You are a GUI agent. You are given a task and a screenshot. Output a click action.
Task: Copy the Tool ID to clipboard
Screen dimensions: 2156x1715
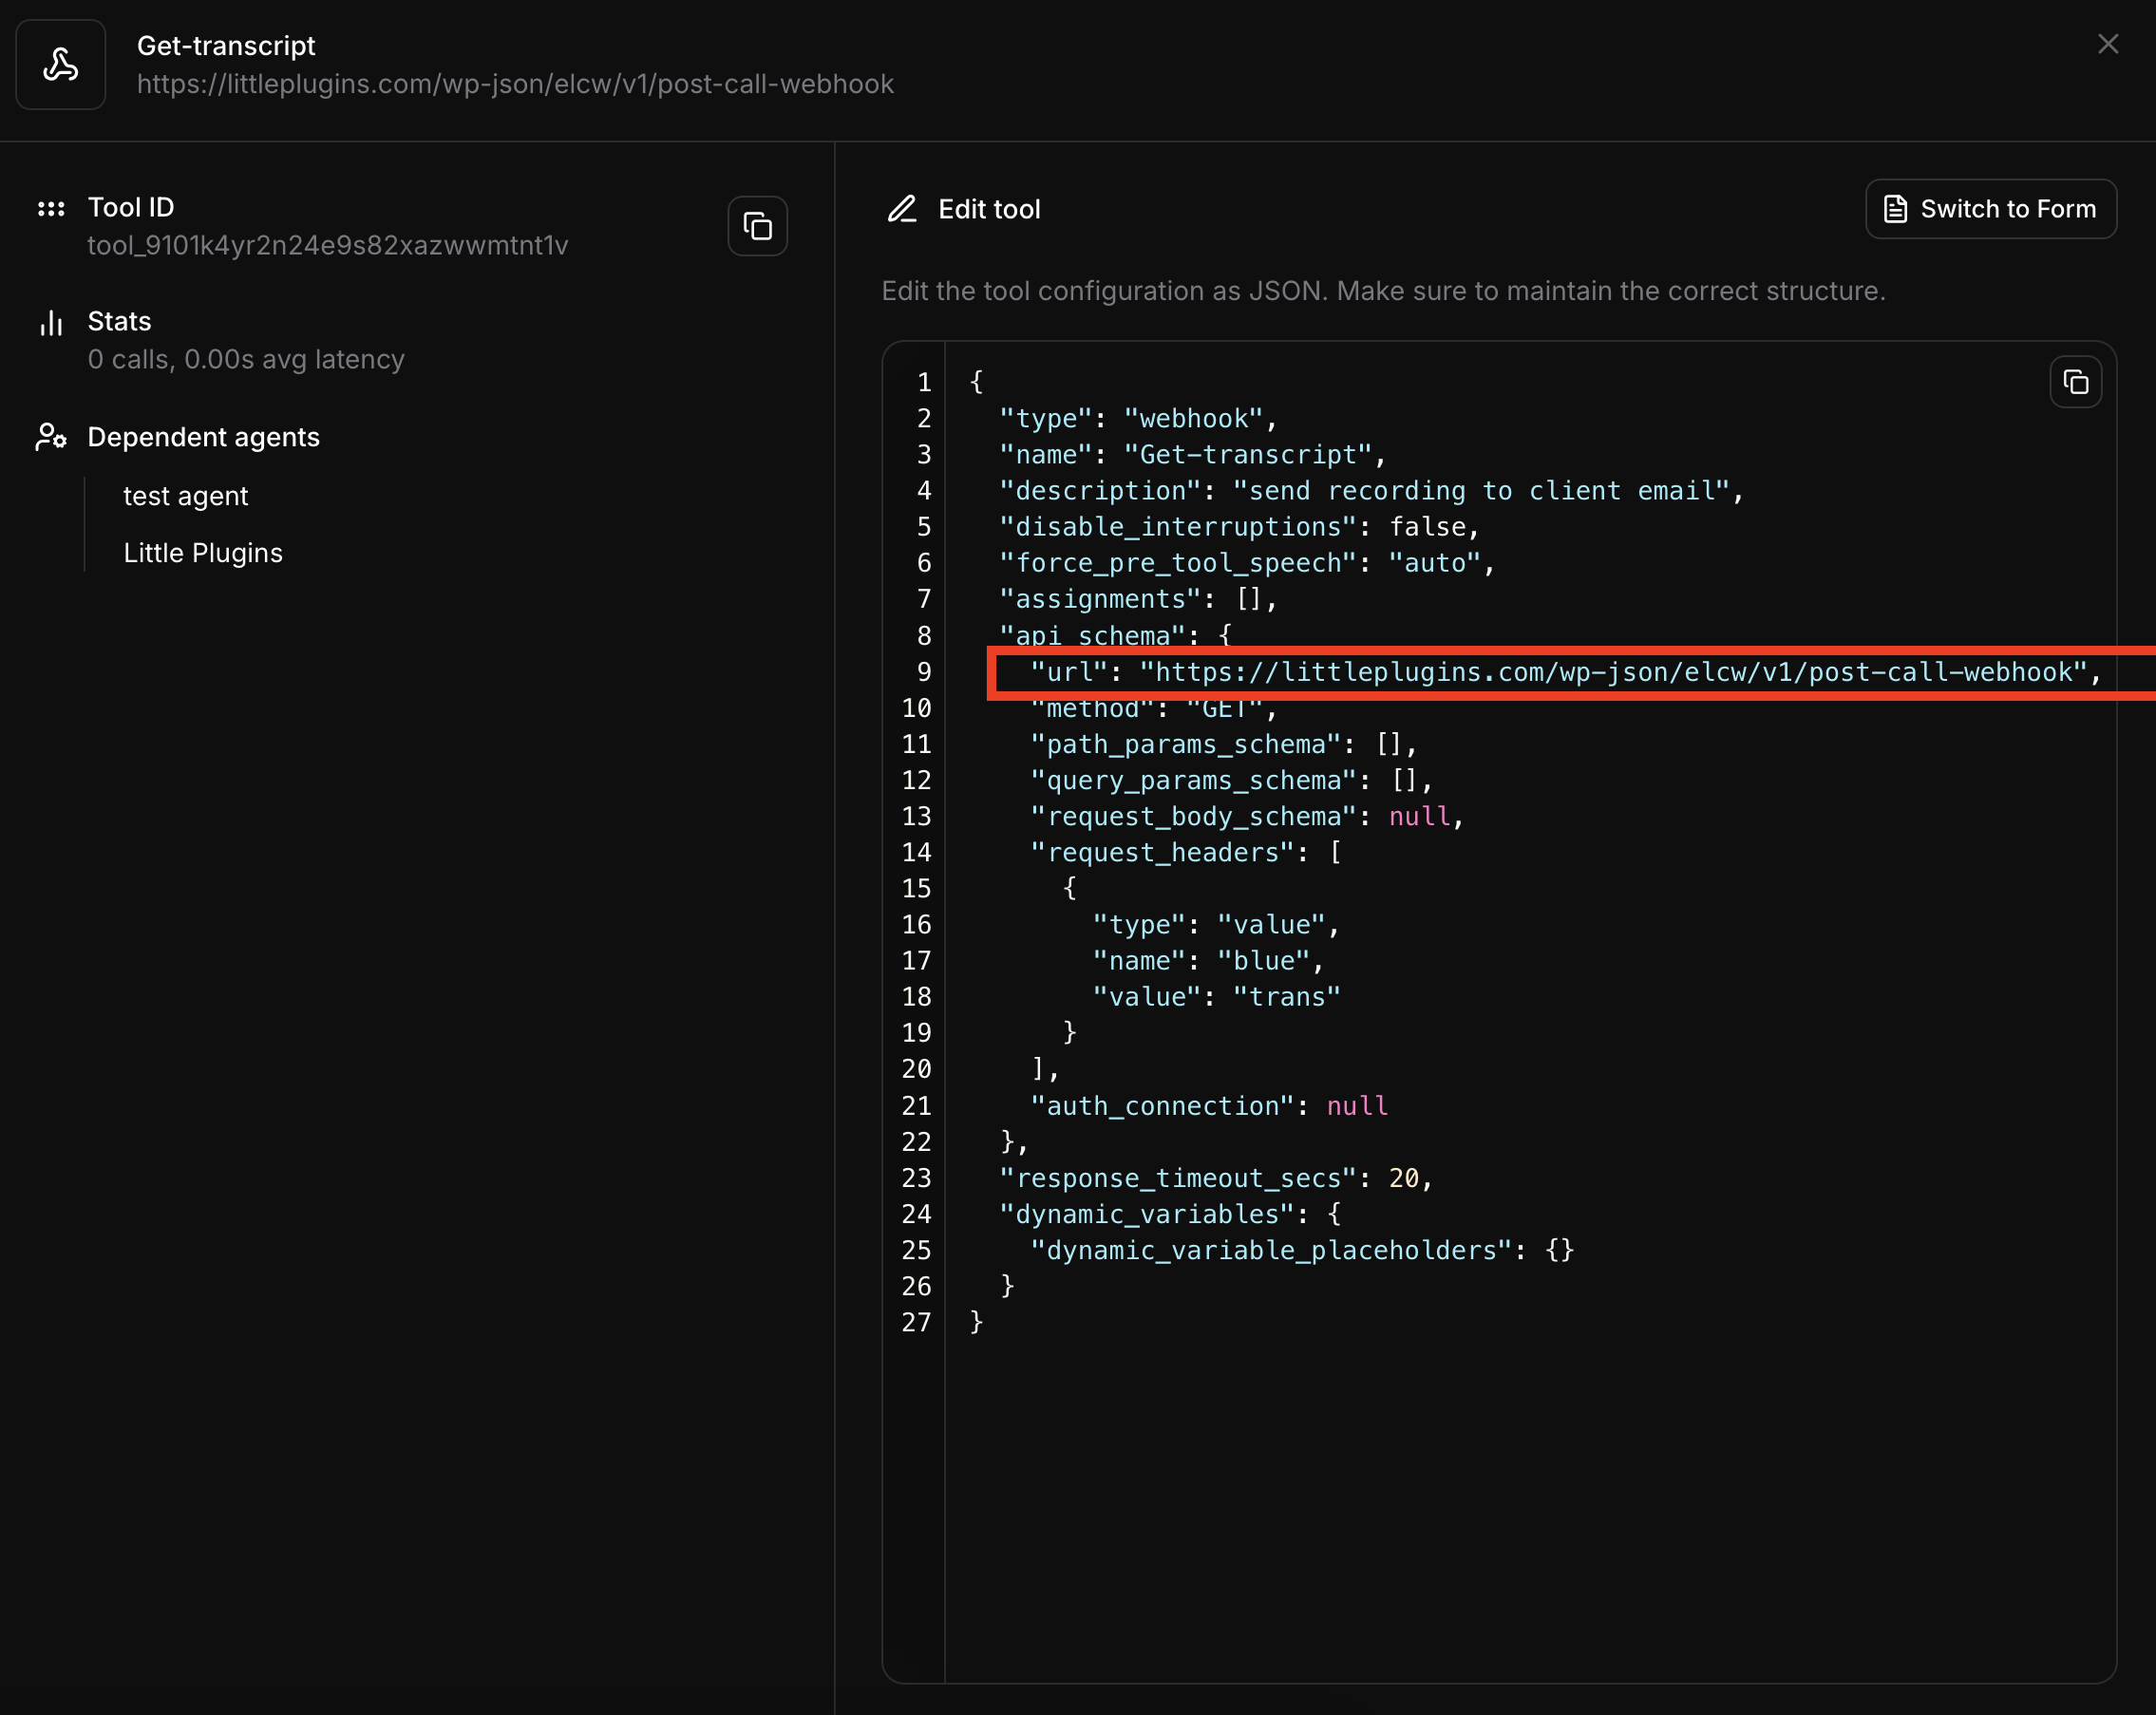click(x=757, y=226)
